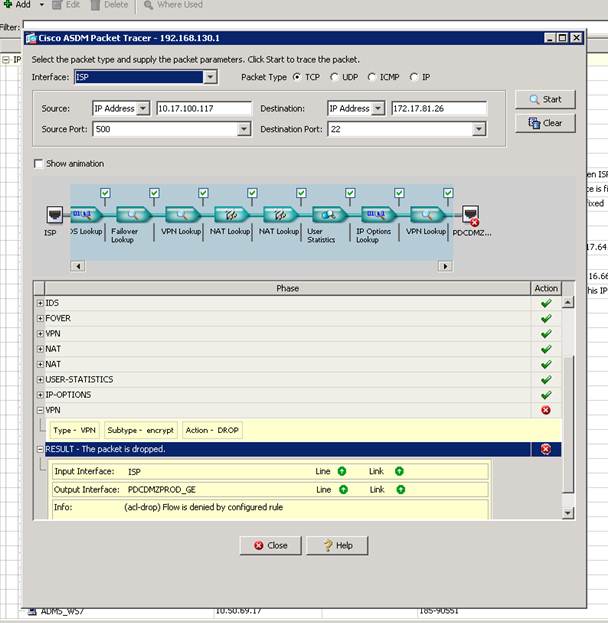Select the ICMP packet type
The height and width of the screenshot is (623, 608).
tap(372, 77)
